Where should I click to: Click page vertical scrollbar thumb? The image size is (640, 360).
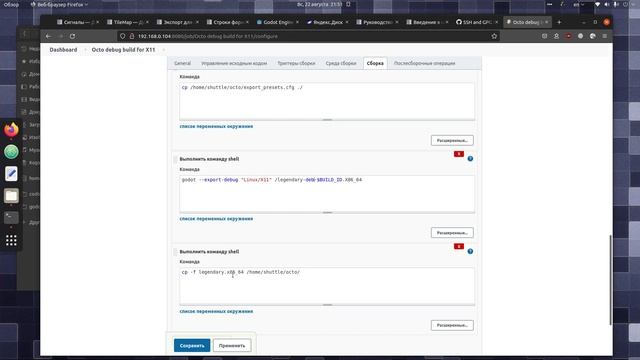(x=610, y=280)
